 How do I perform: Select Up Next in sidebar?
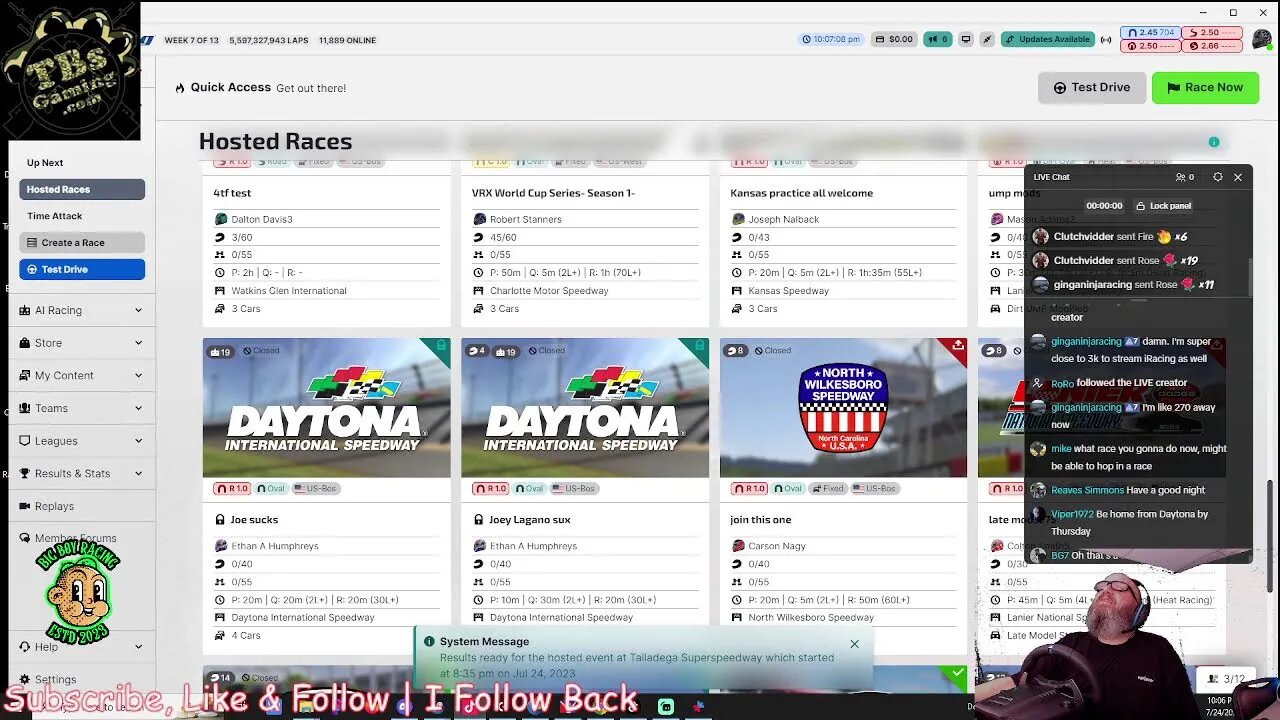click(45, 163)
